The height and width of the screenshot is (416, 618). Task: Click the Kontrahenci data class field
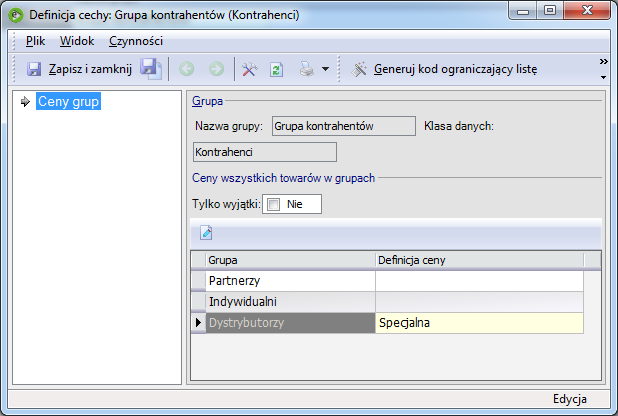click(x=265, y=152)
